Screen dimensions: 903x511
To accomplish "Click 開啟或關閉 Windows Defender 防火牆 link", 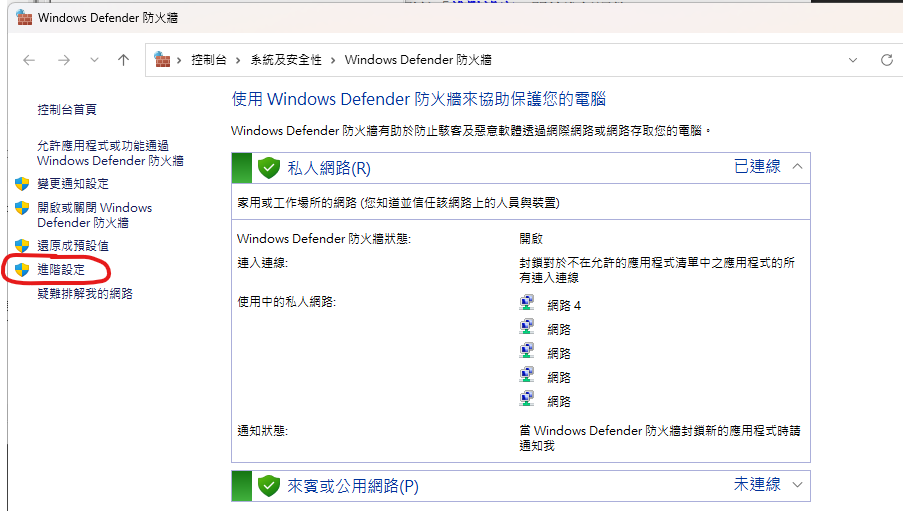I will (x=94, y=215).
